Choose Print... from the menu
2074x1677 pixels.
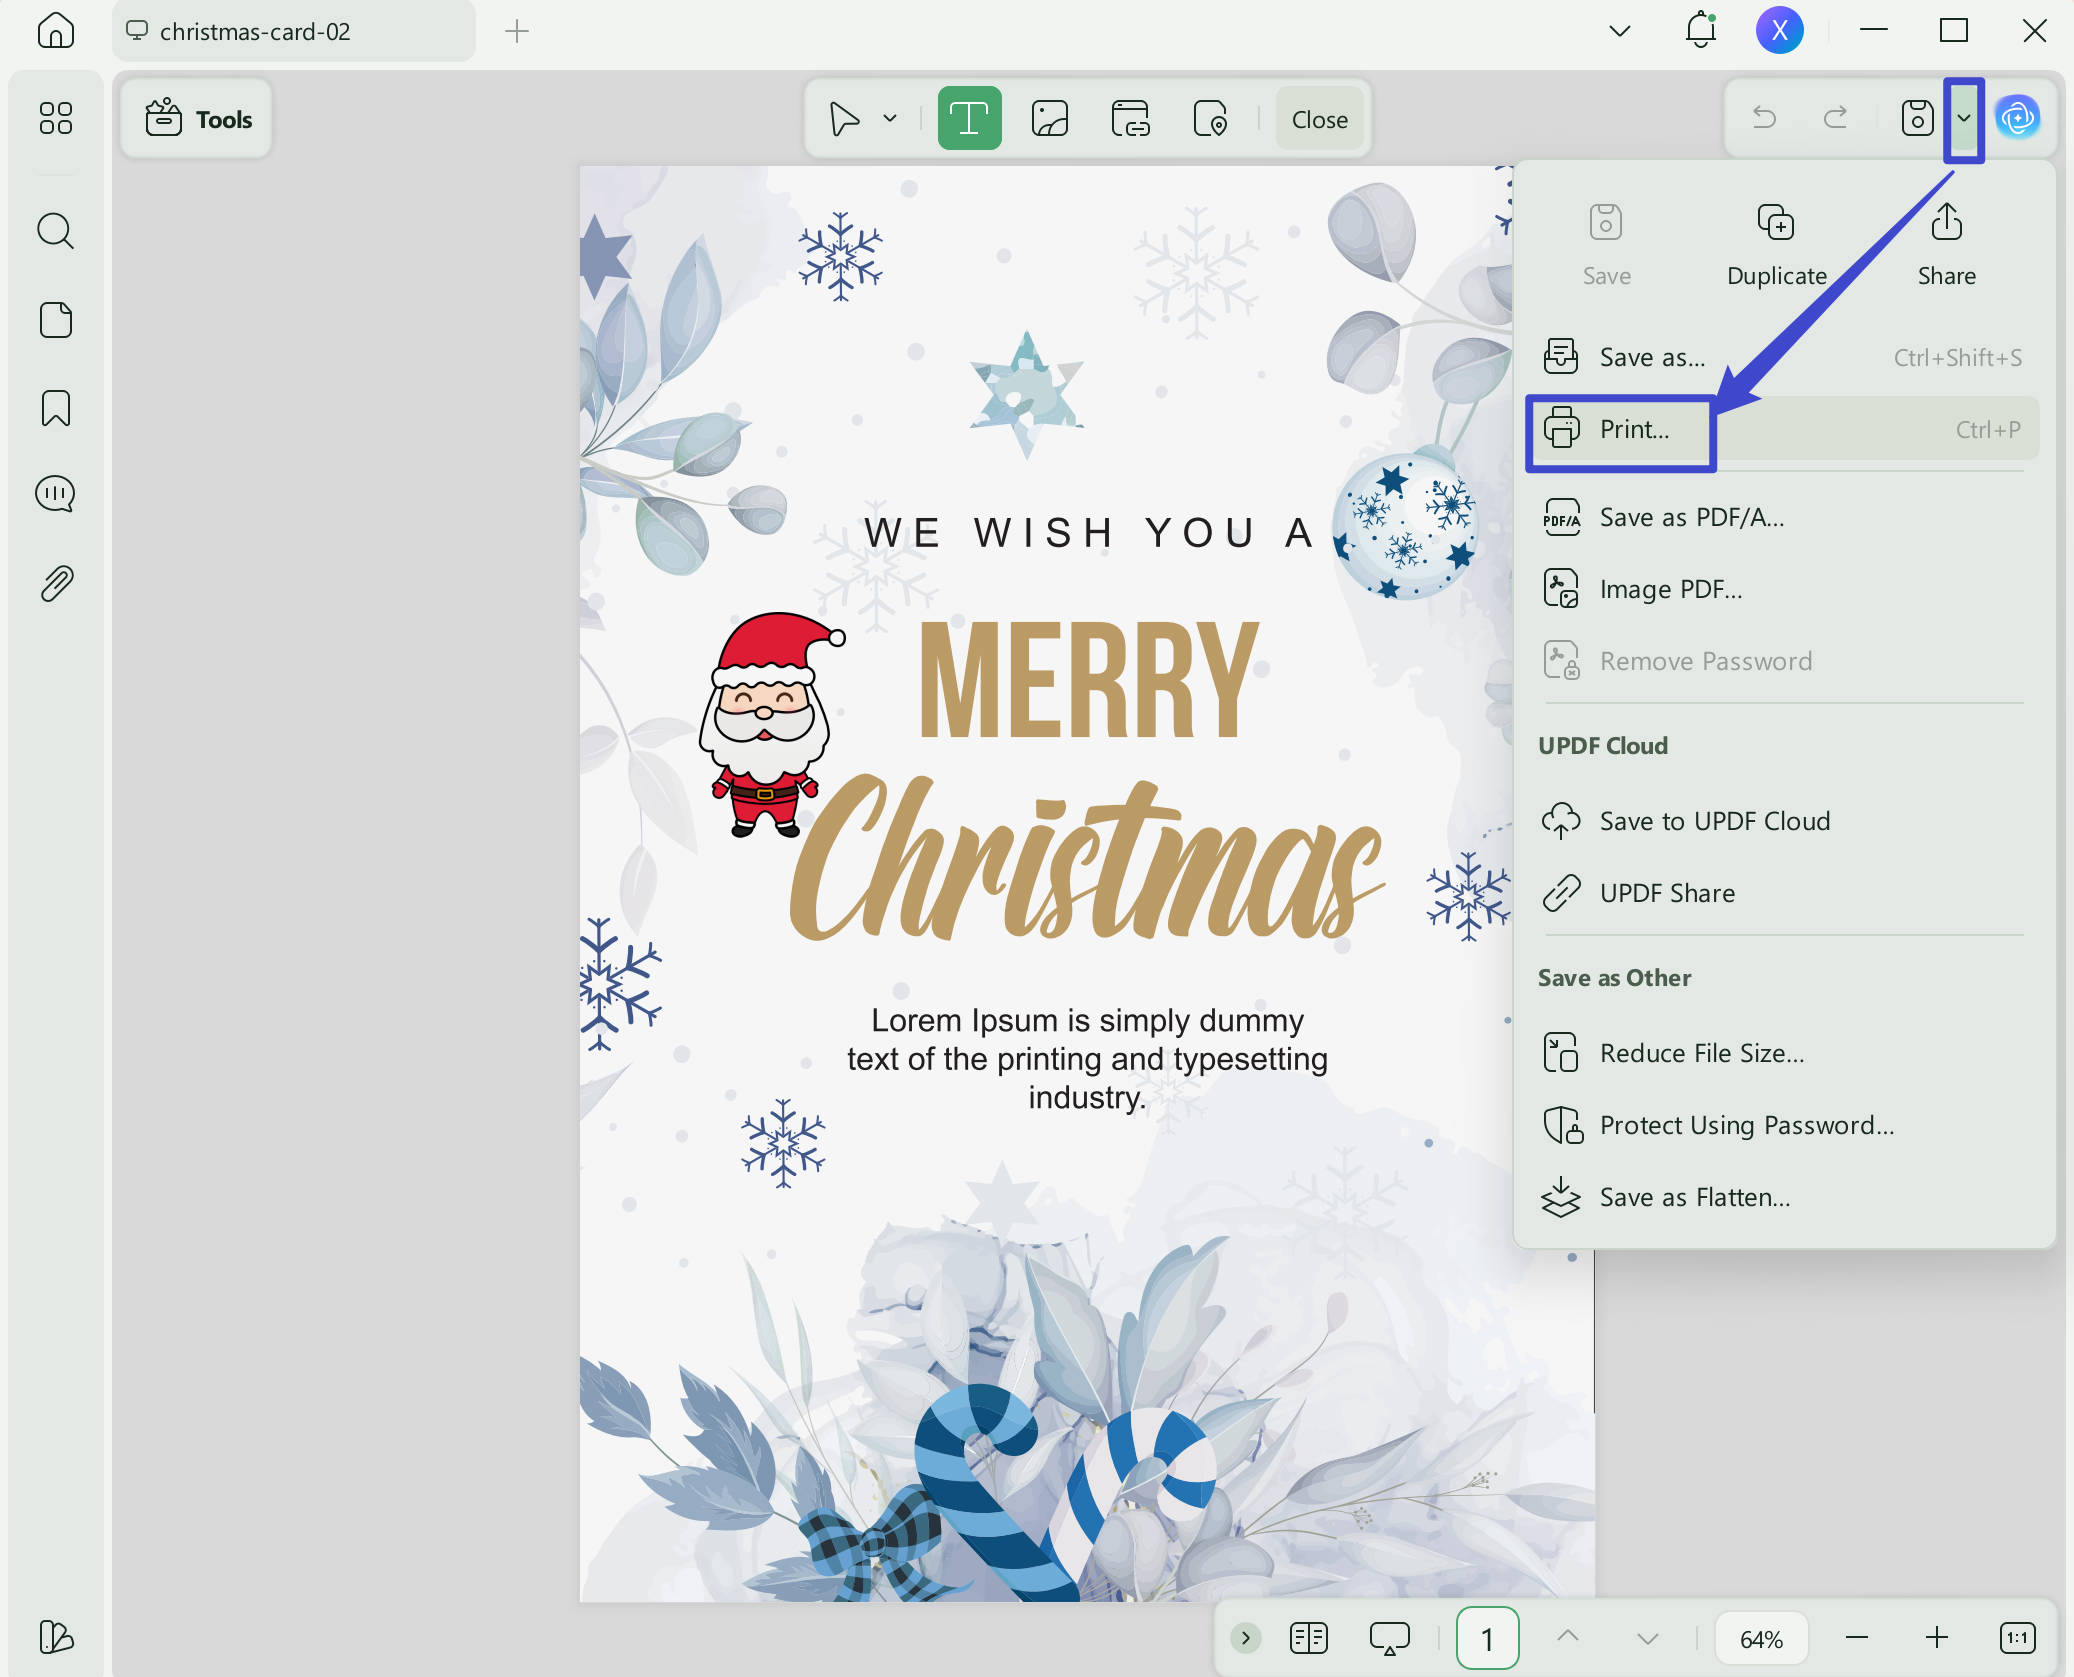coord(1785,429)
